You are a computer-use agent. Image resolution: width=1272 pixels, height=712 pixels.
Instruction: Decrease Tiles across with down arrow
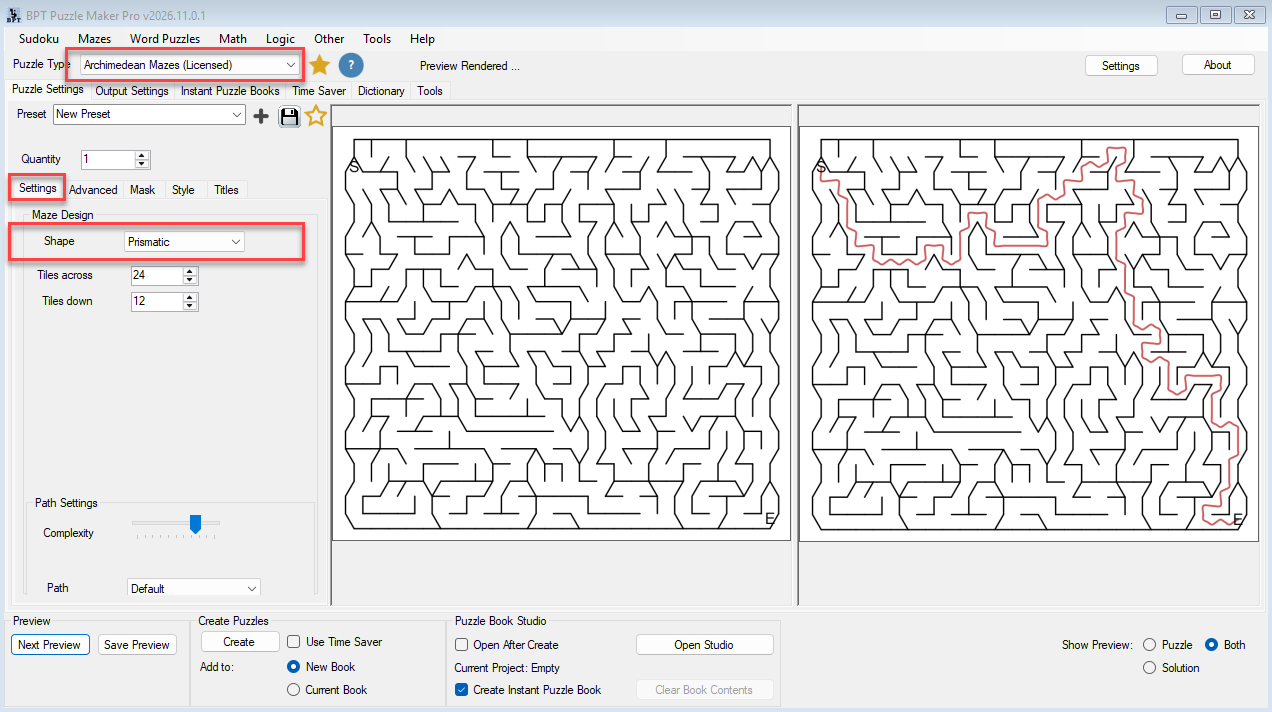click(190, 280)
